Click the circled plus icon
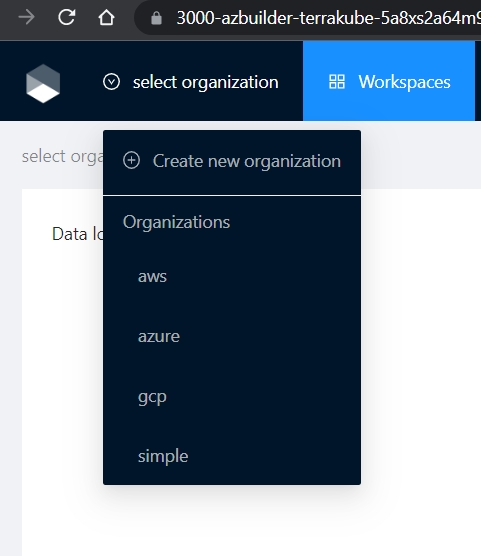Viewport: 481px width, 556px height. [x=132, y=160]
